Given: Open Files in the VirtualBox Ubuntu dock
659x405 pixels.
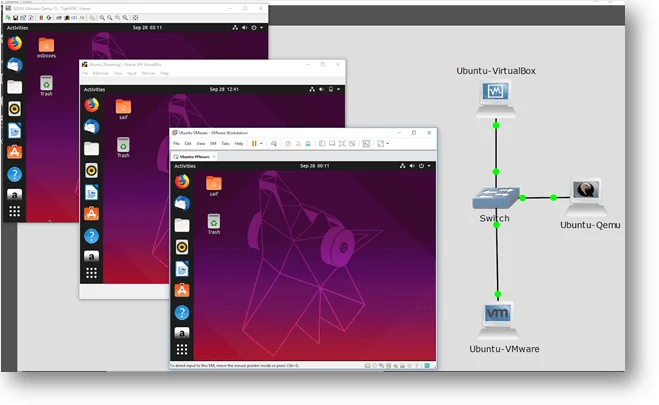Looking at the screenshot, I should point(91,149).
